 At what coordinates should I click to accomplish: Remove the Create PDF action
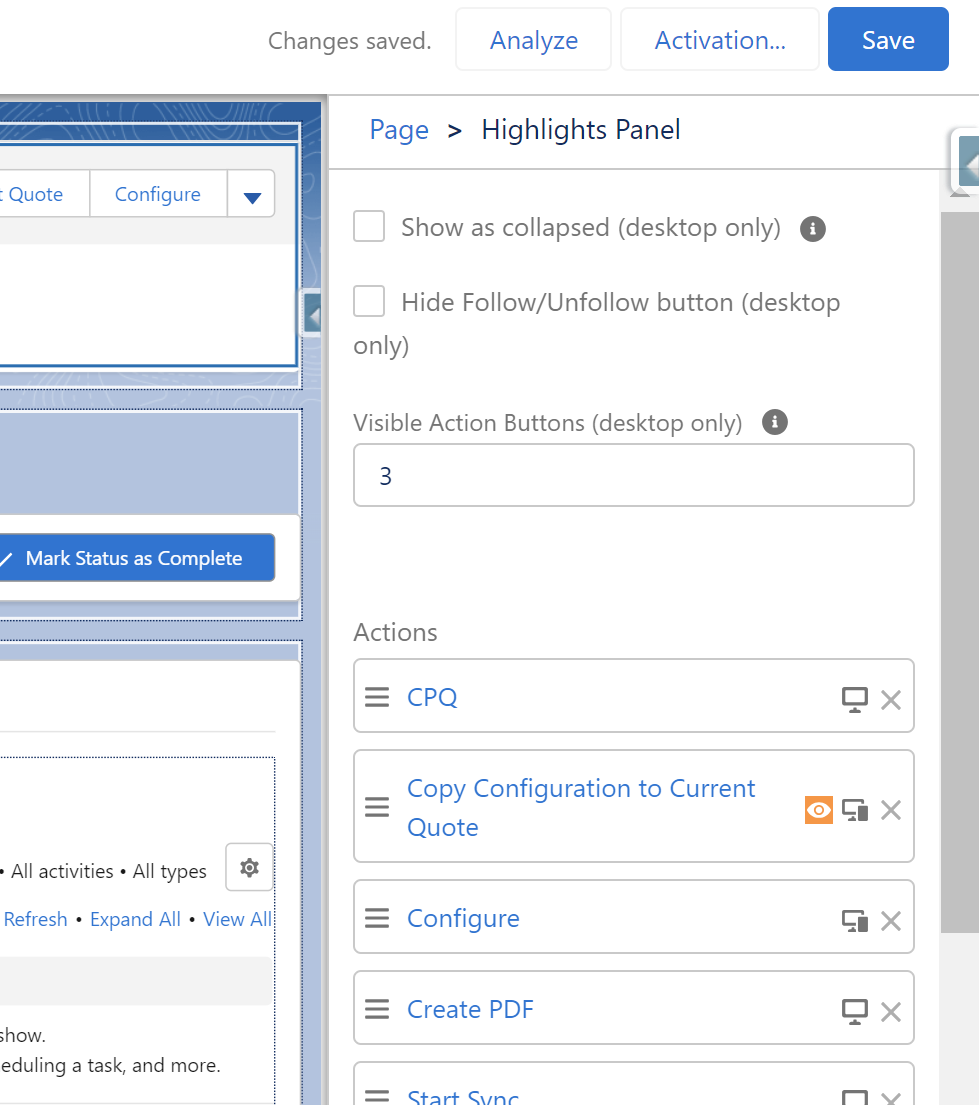[891, 1012]
